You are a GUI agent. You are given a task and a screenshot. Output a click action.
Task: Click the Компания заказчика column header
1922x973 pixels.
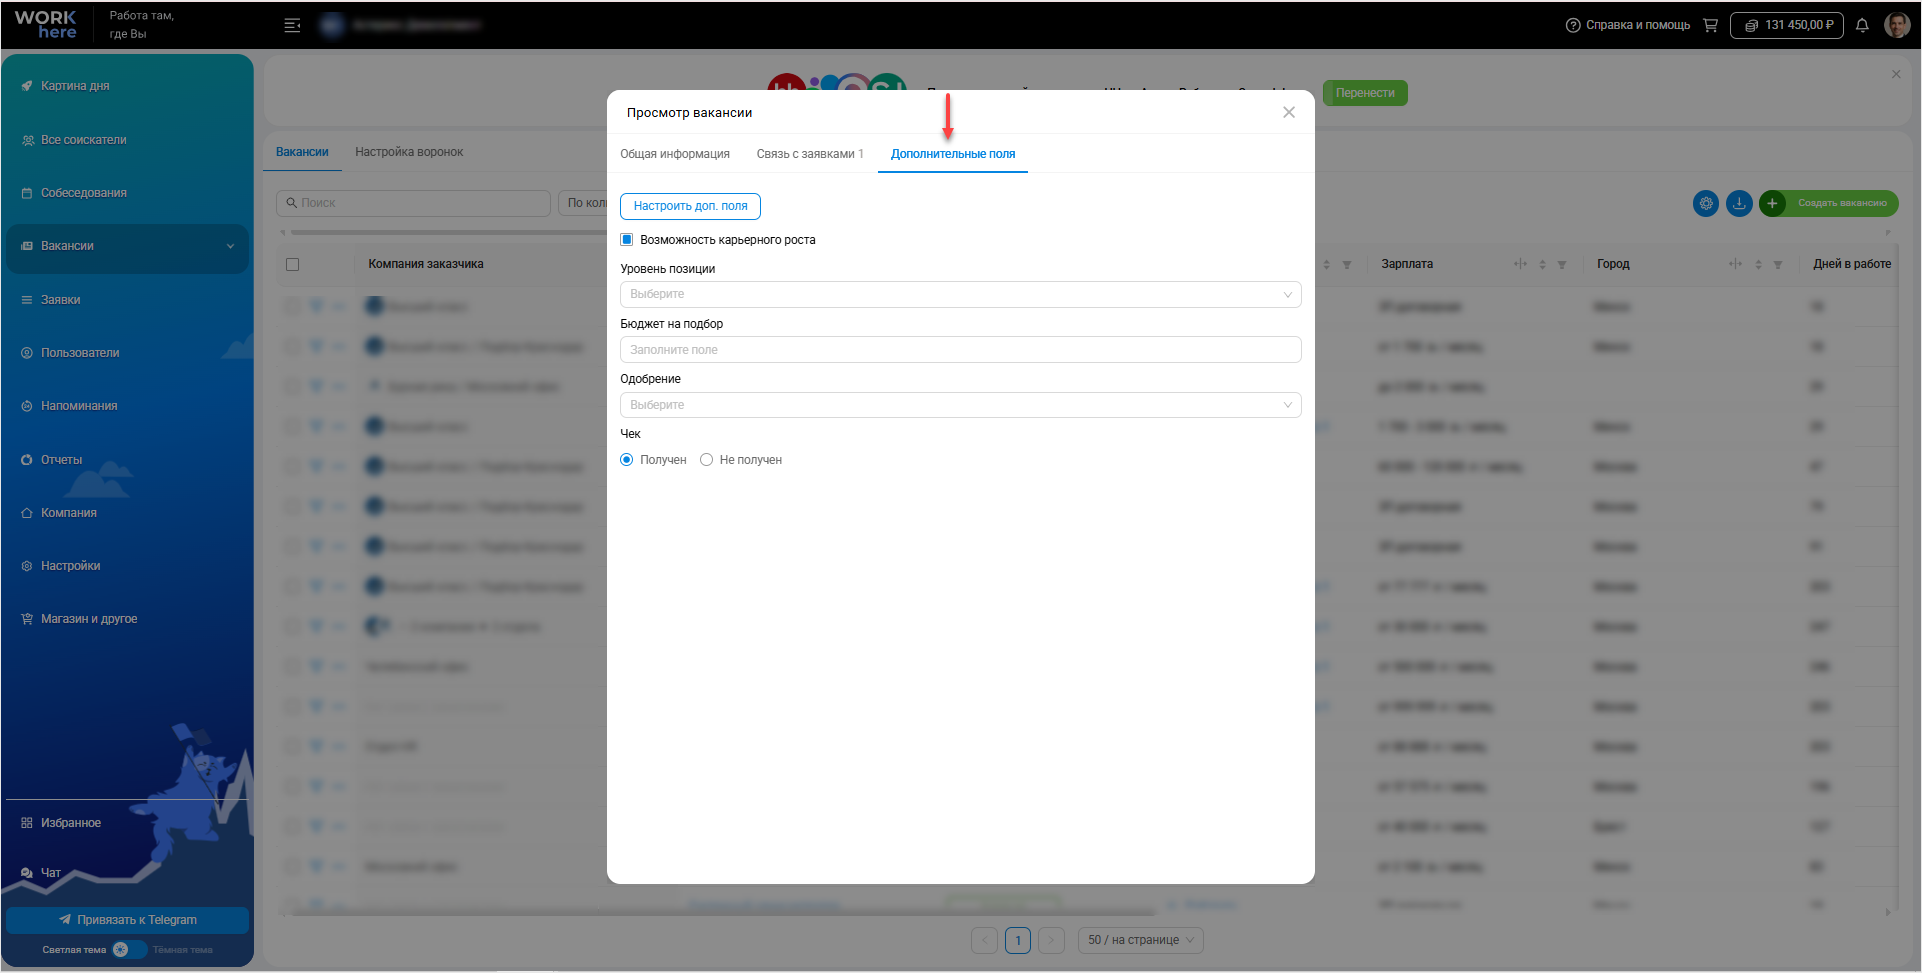tap(425, 264)
